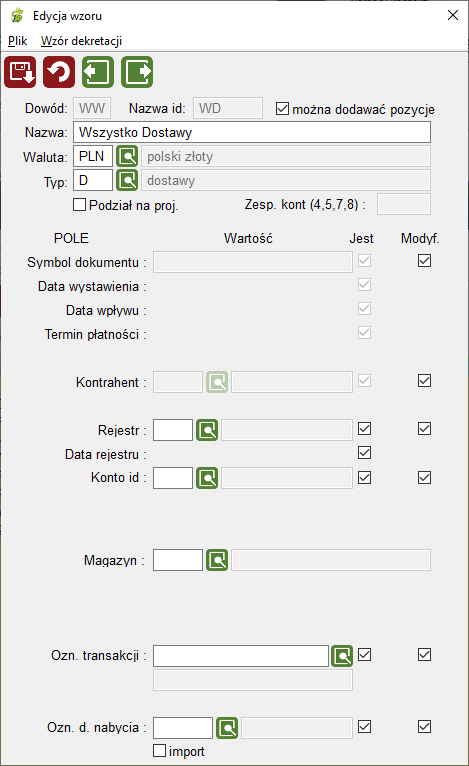Open the Plik menu

pos(18,41)
